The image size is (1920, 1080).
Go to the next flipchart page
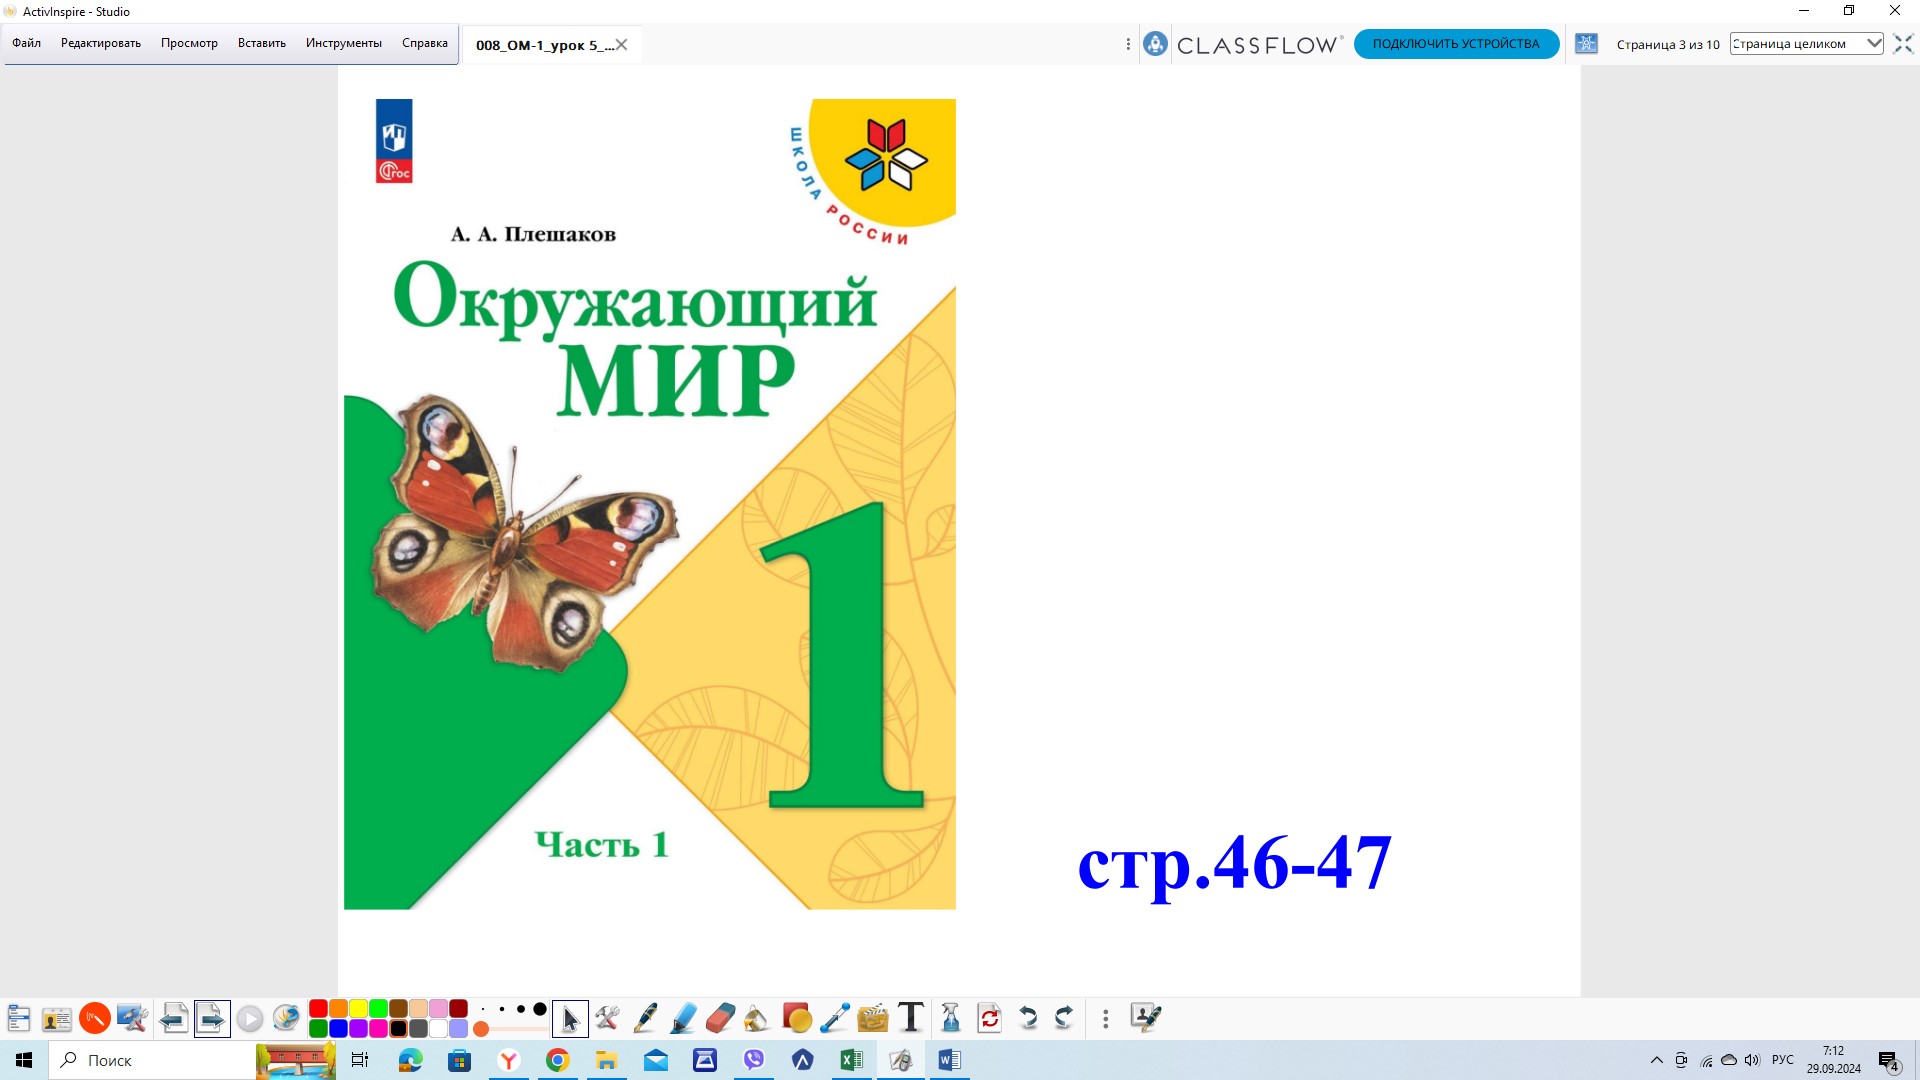point(212,1019)
